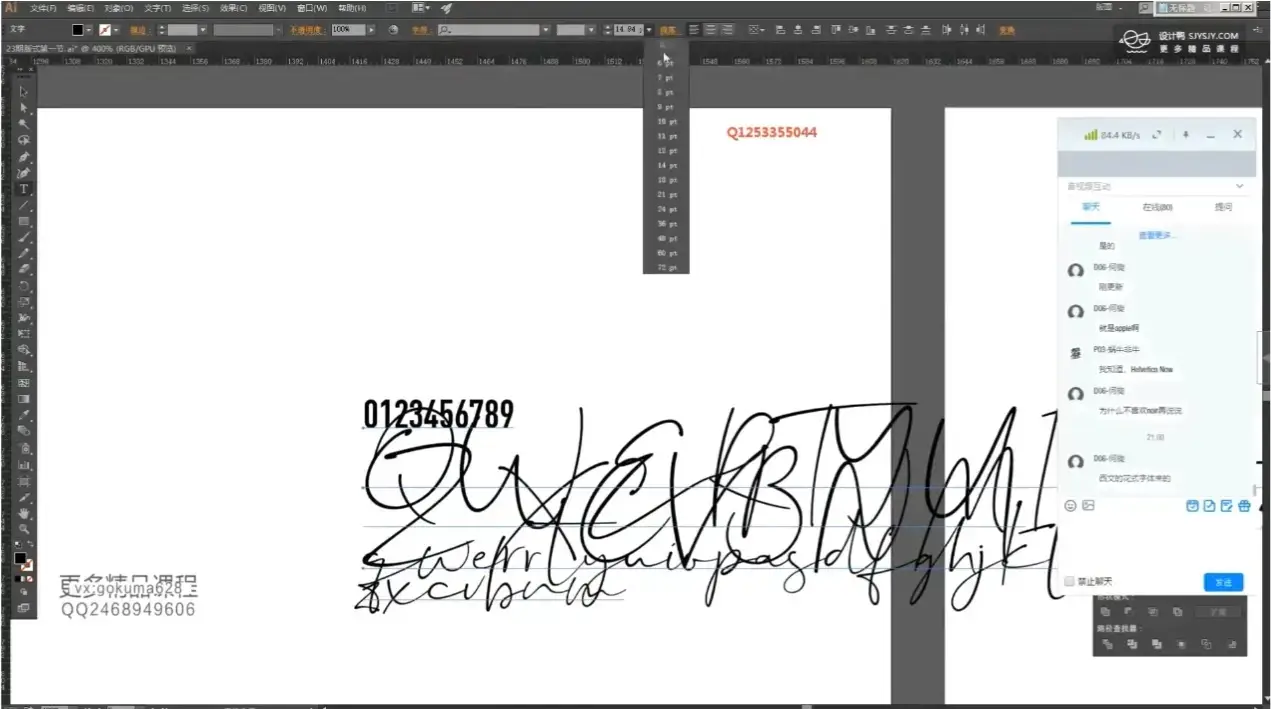Close the document tab 23期版式第一节

click(x=188, y=48)
